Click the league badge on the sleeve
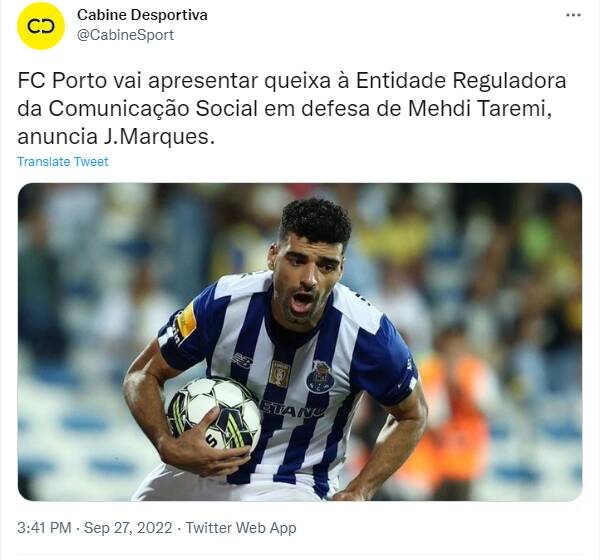610x560 pixels. [186, 320]
